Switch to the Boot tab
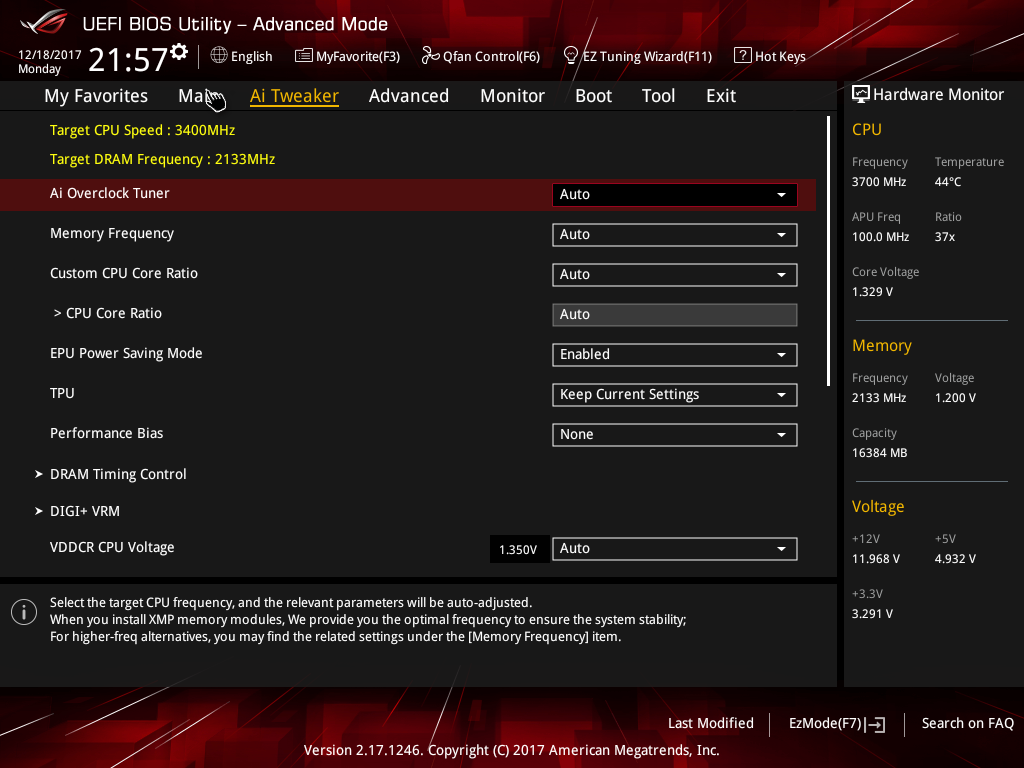 tap(594, 96)
